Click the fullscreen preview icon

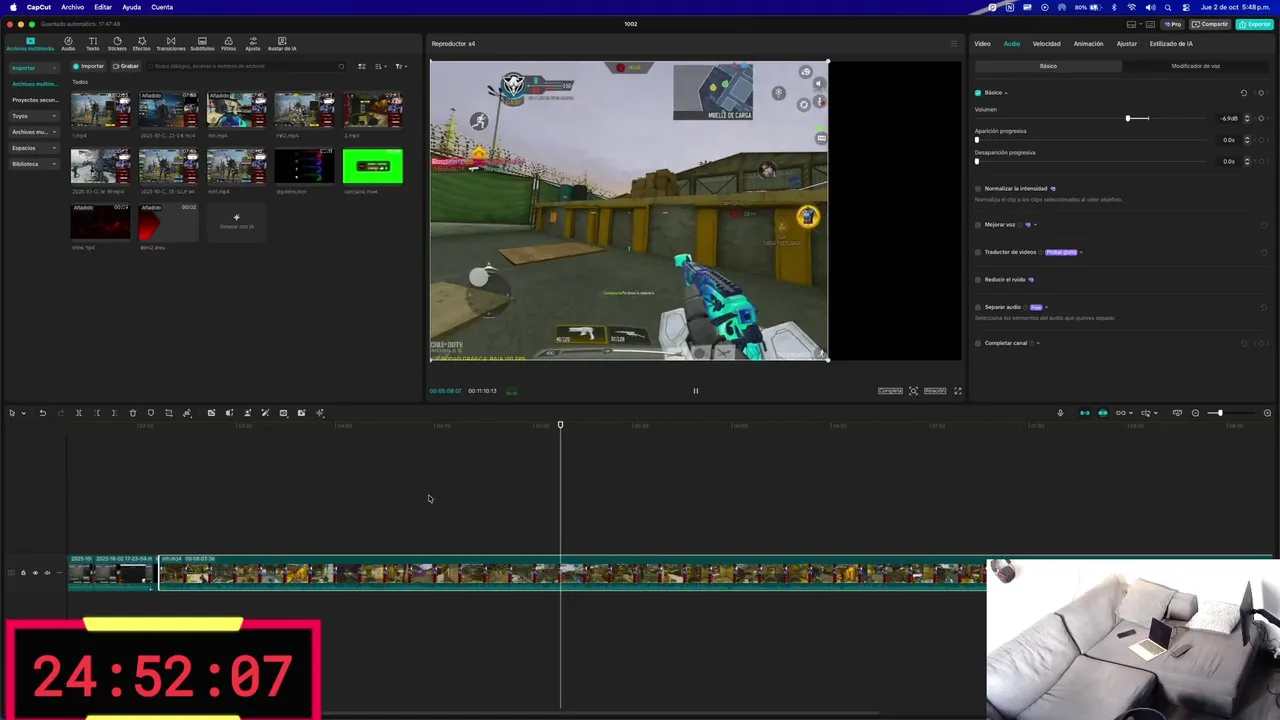pyautogui.click(x=958, y=391)
